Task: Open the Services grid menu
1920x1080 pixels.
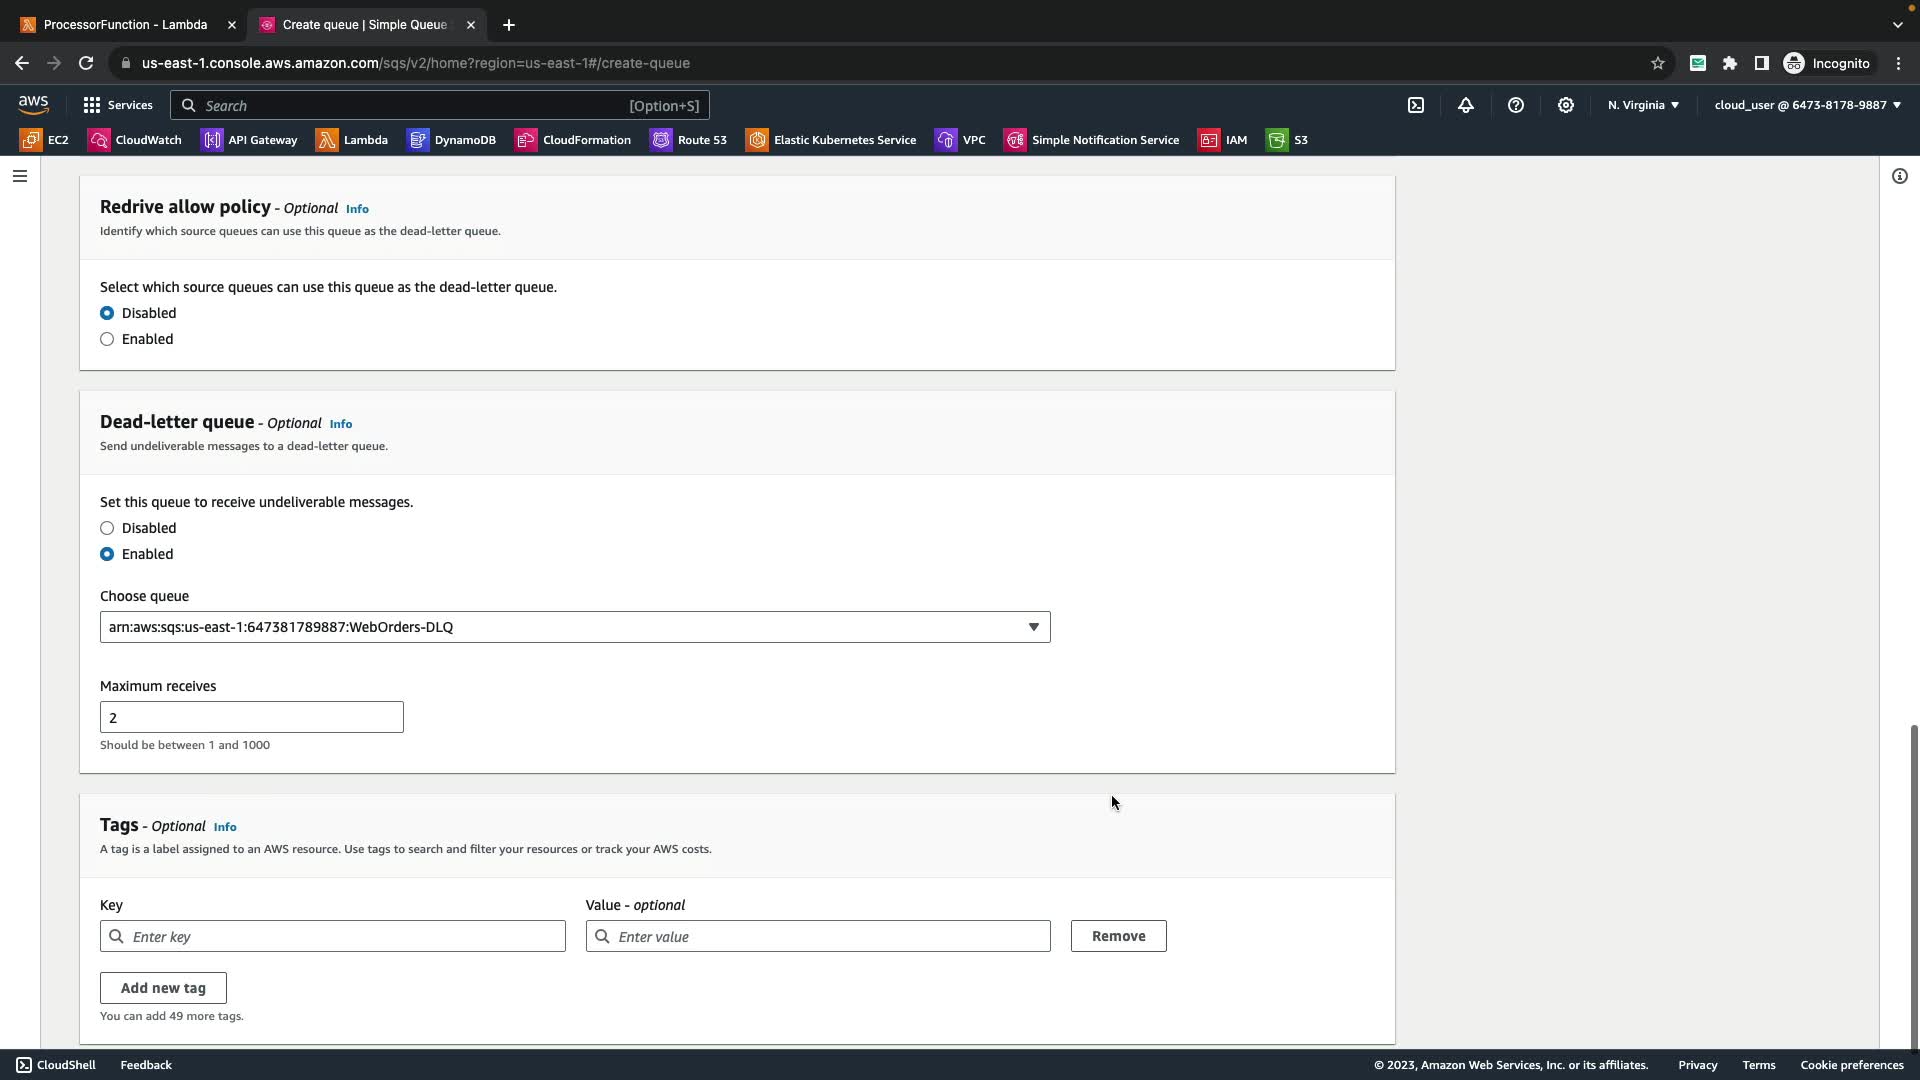Action: click(x=118, y=105)
